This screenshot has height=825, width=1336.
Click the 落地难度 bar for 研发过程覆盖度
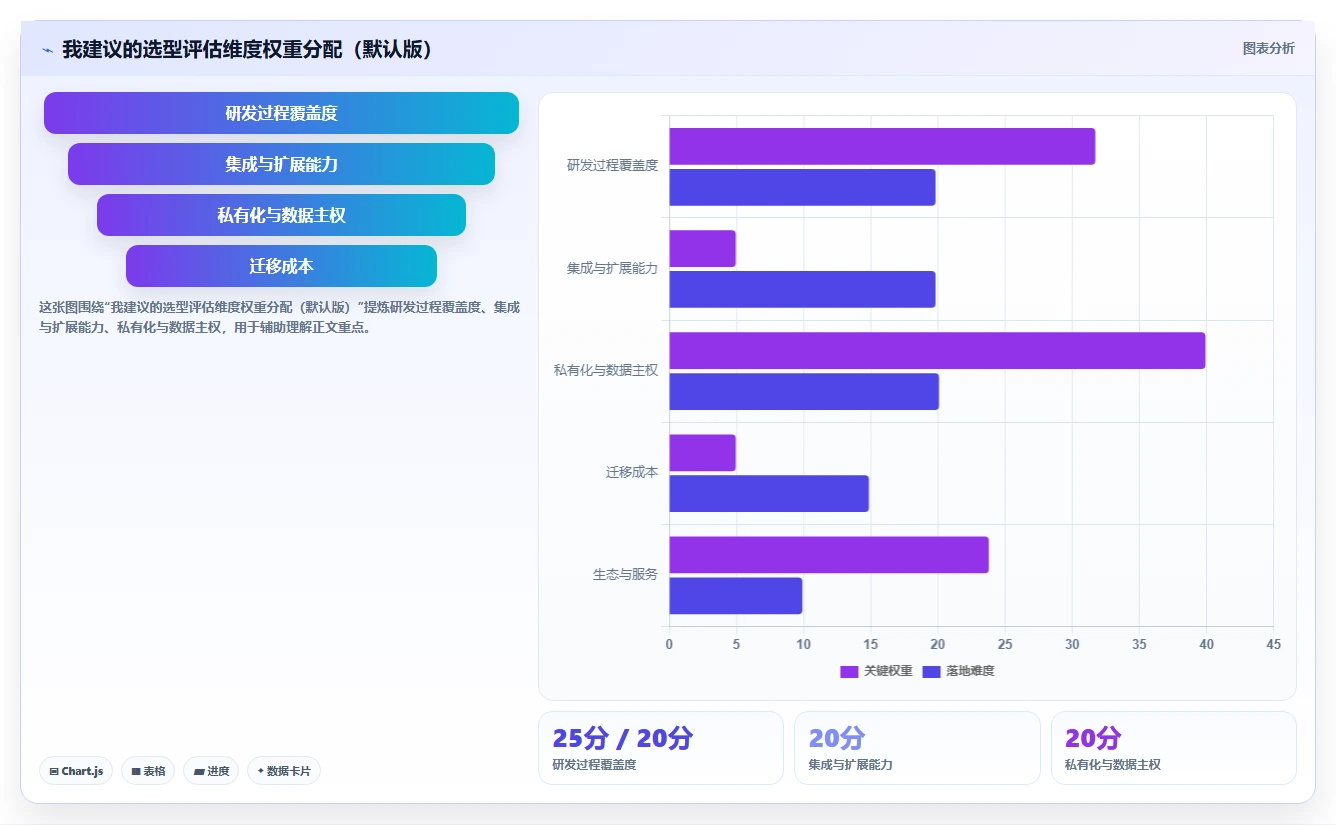pos(802,187)
